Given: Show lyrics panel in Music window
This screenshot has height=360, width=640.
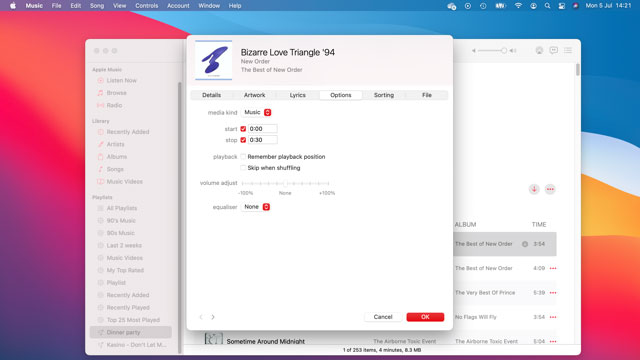Looking at the screenshot, I should point(553,50).
